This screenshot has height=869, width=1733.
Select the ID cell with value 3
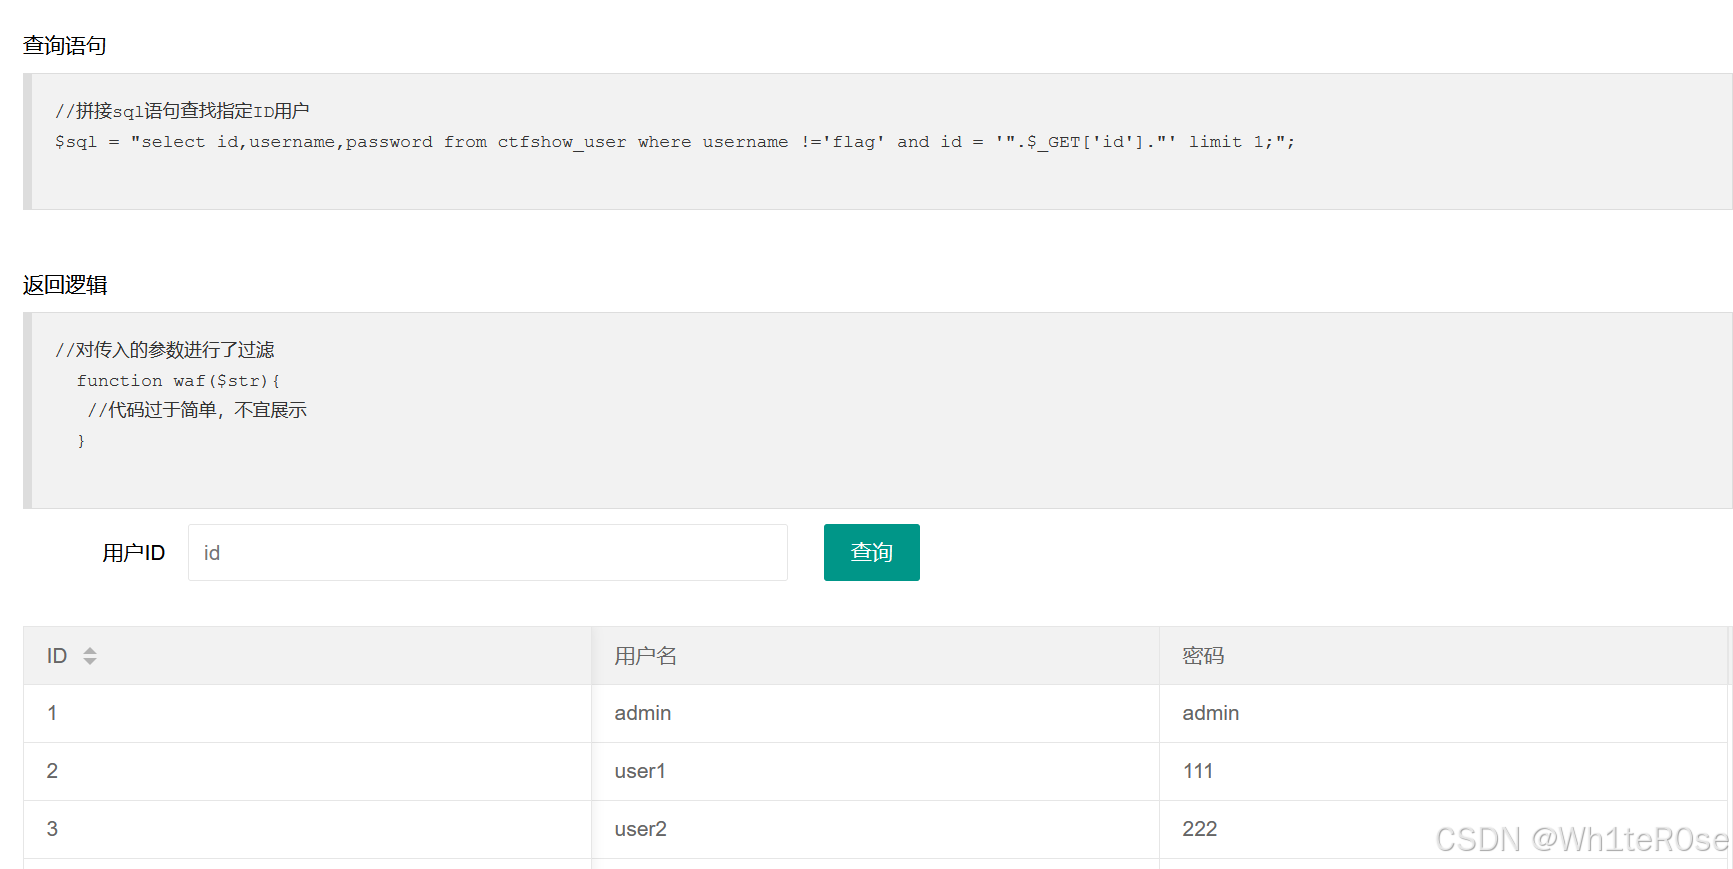coord(307,829)
